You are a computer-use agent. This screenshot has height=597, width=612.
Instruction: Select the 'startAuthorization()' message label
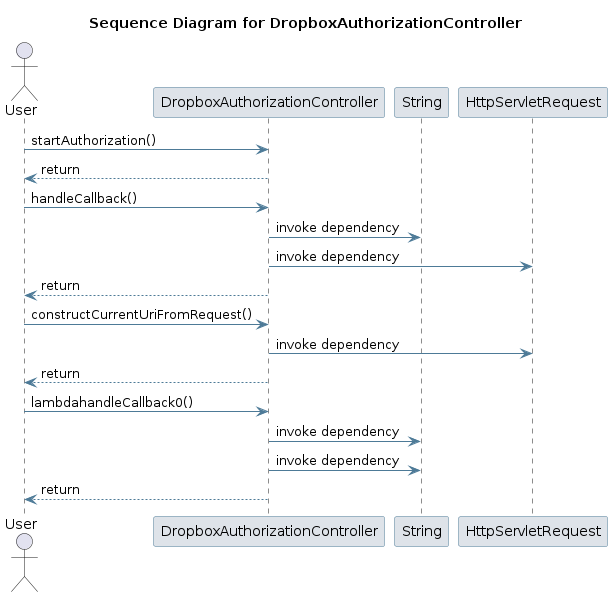tap(94, 140)
